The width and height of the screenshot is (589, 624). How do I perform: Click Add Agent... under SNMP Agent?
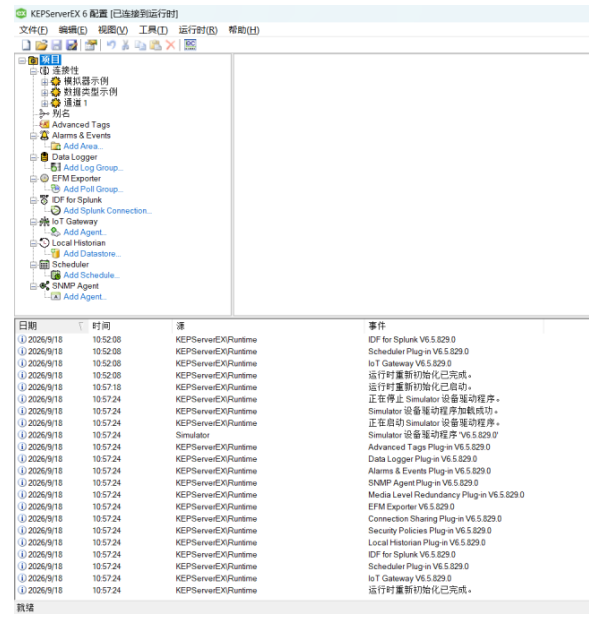[85, 296]
